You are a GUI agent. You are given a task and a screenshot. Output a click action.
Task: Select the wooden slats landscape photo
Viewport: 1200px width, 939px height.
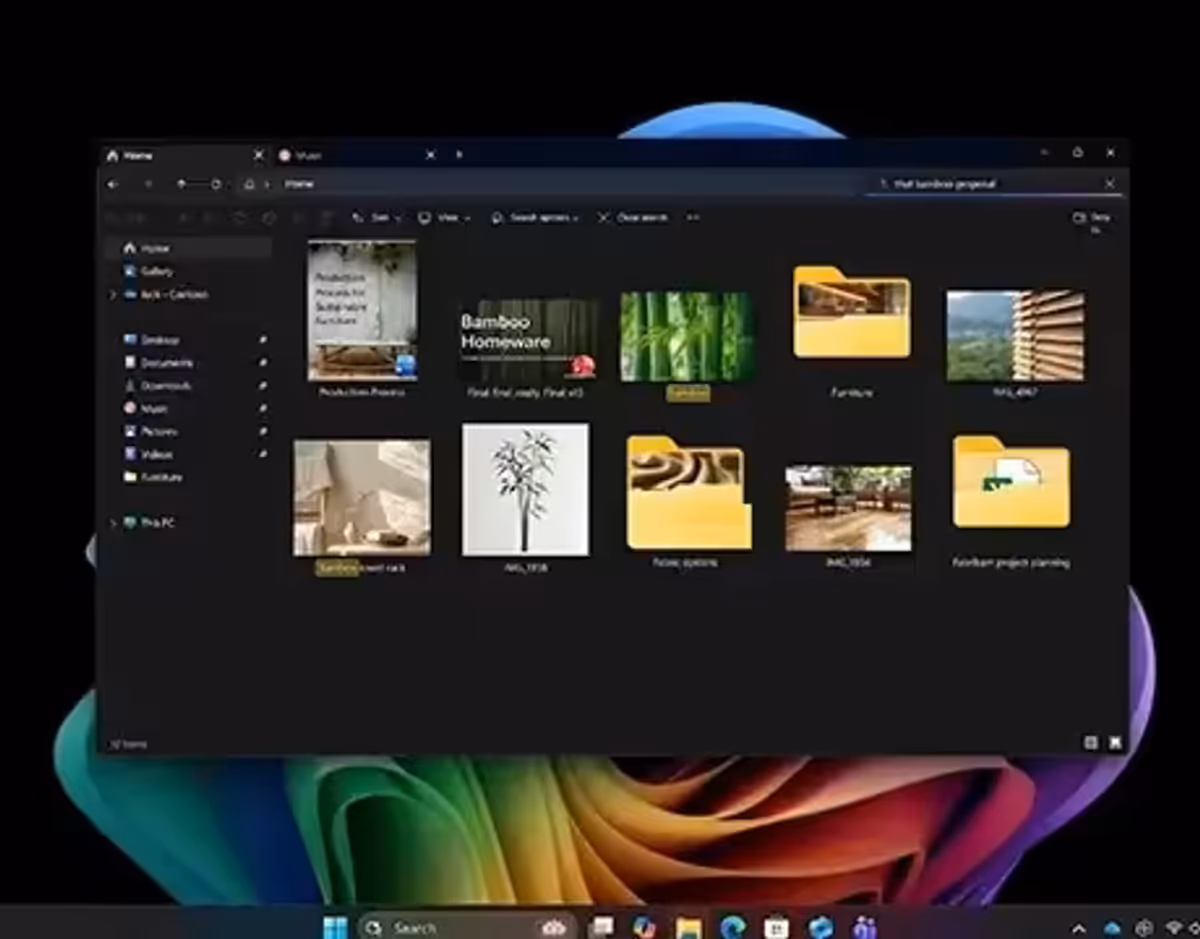pos(1015,336)
